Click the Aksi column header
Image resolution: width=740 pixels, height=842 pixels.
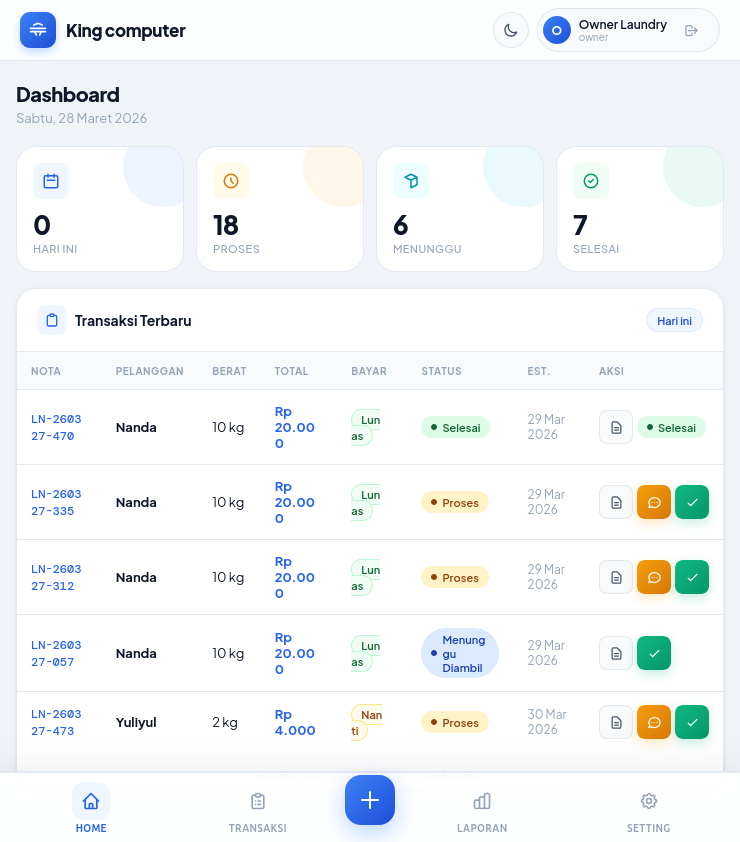611,371
